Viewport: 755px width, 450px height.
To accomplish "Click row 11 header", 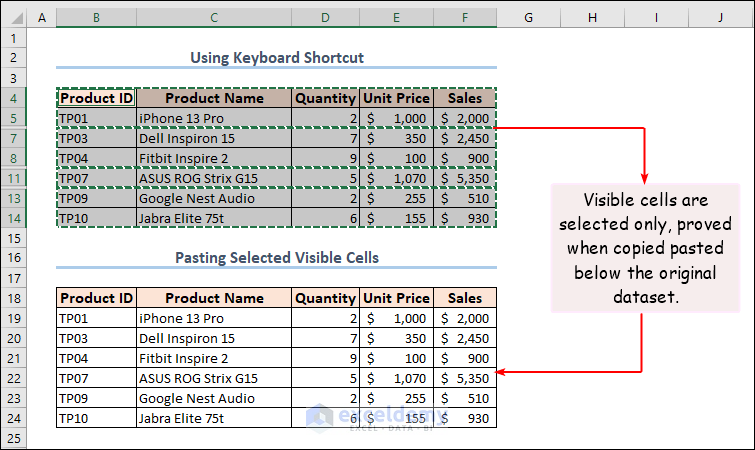I will 13,178.
